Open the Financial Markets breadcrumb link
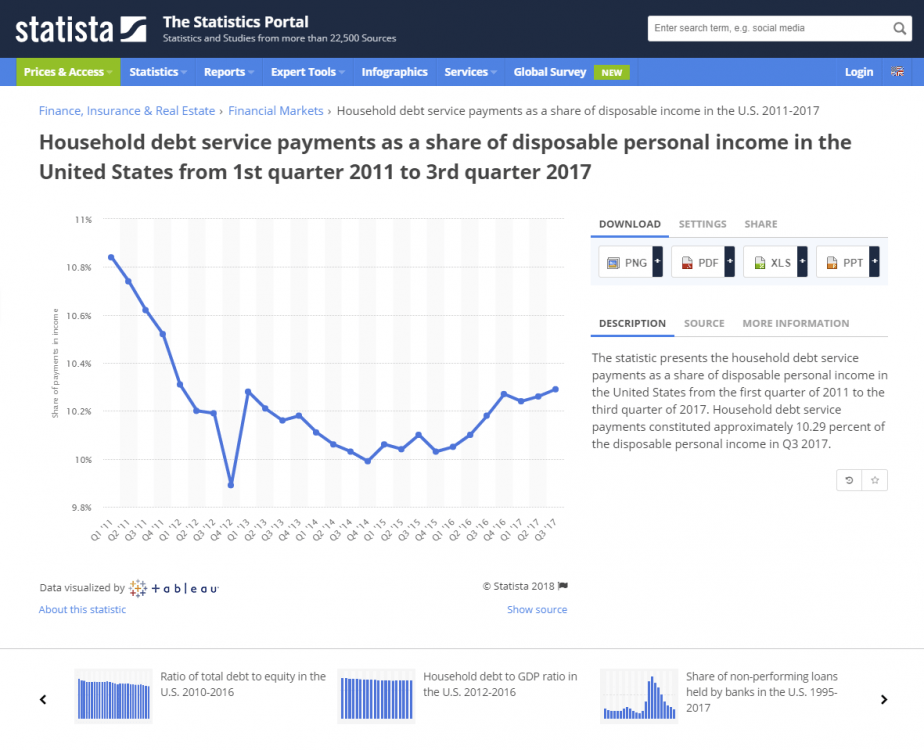Viewport: 924px width, 750px height. (x=276, y=111)
